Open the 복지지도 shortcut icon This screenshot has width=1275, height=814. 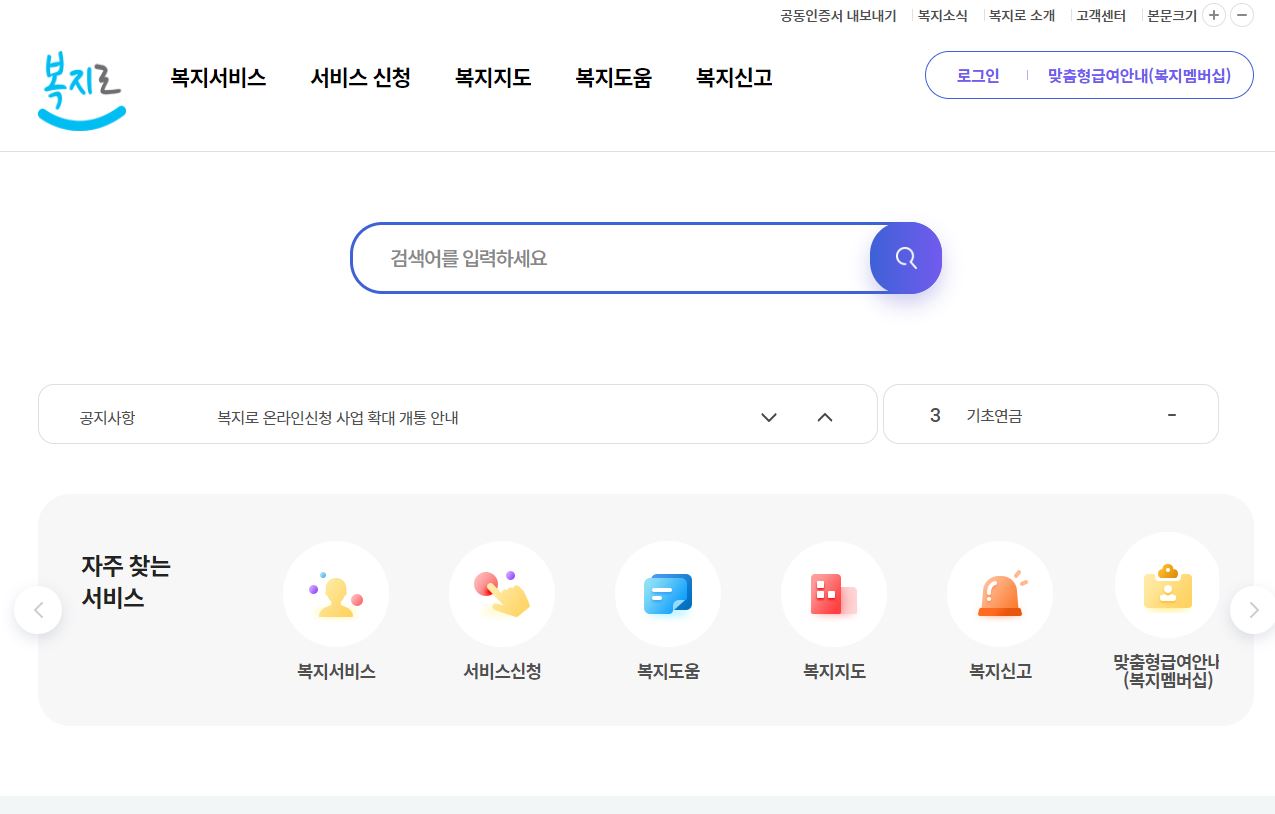click(x=834, y=594)
